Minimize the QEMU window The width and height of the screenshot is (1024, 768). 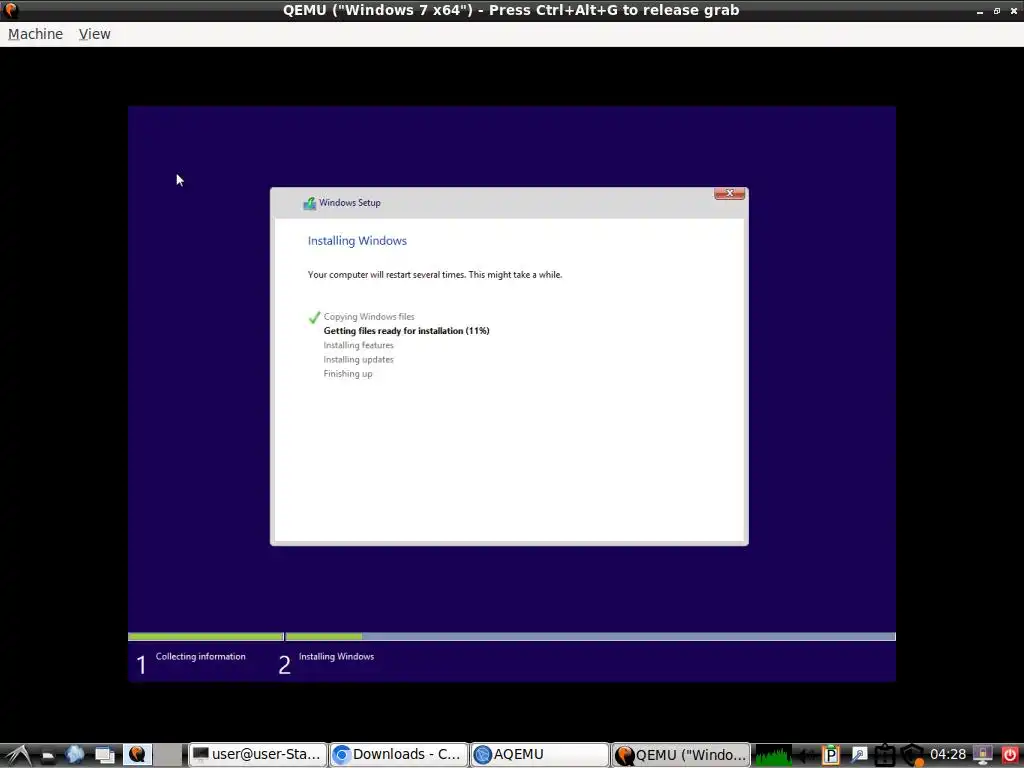[x=980, y=11]
